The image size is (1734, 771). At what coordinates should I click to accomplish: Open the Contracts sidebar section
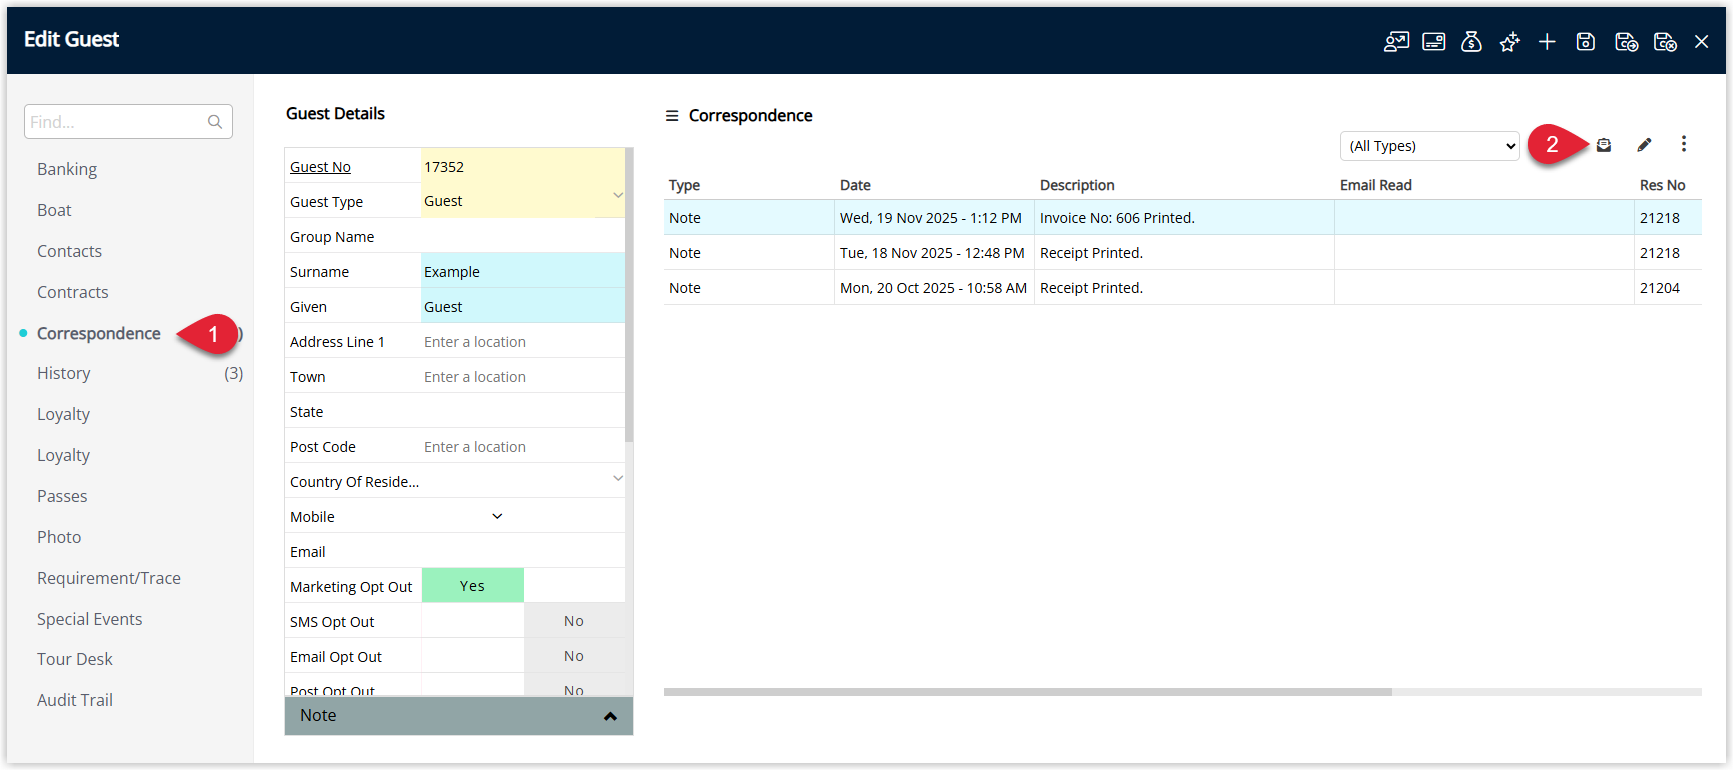[72, 292]
